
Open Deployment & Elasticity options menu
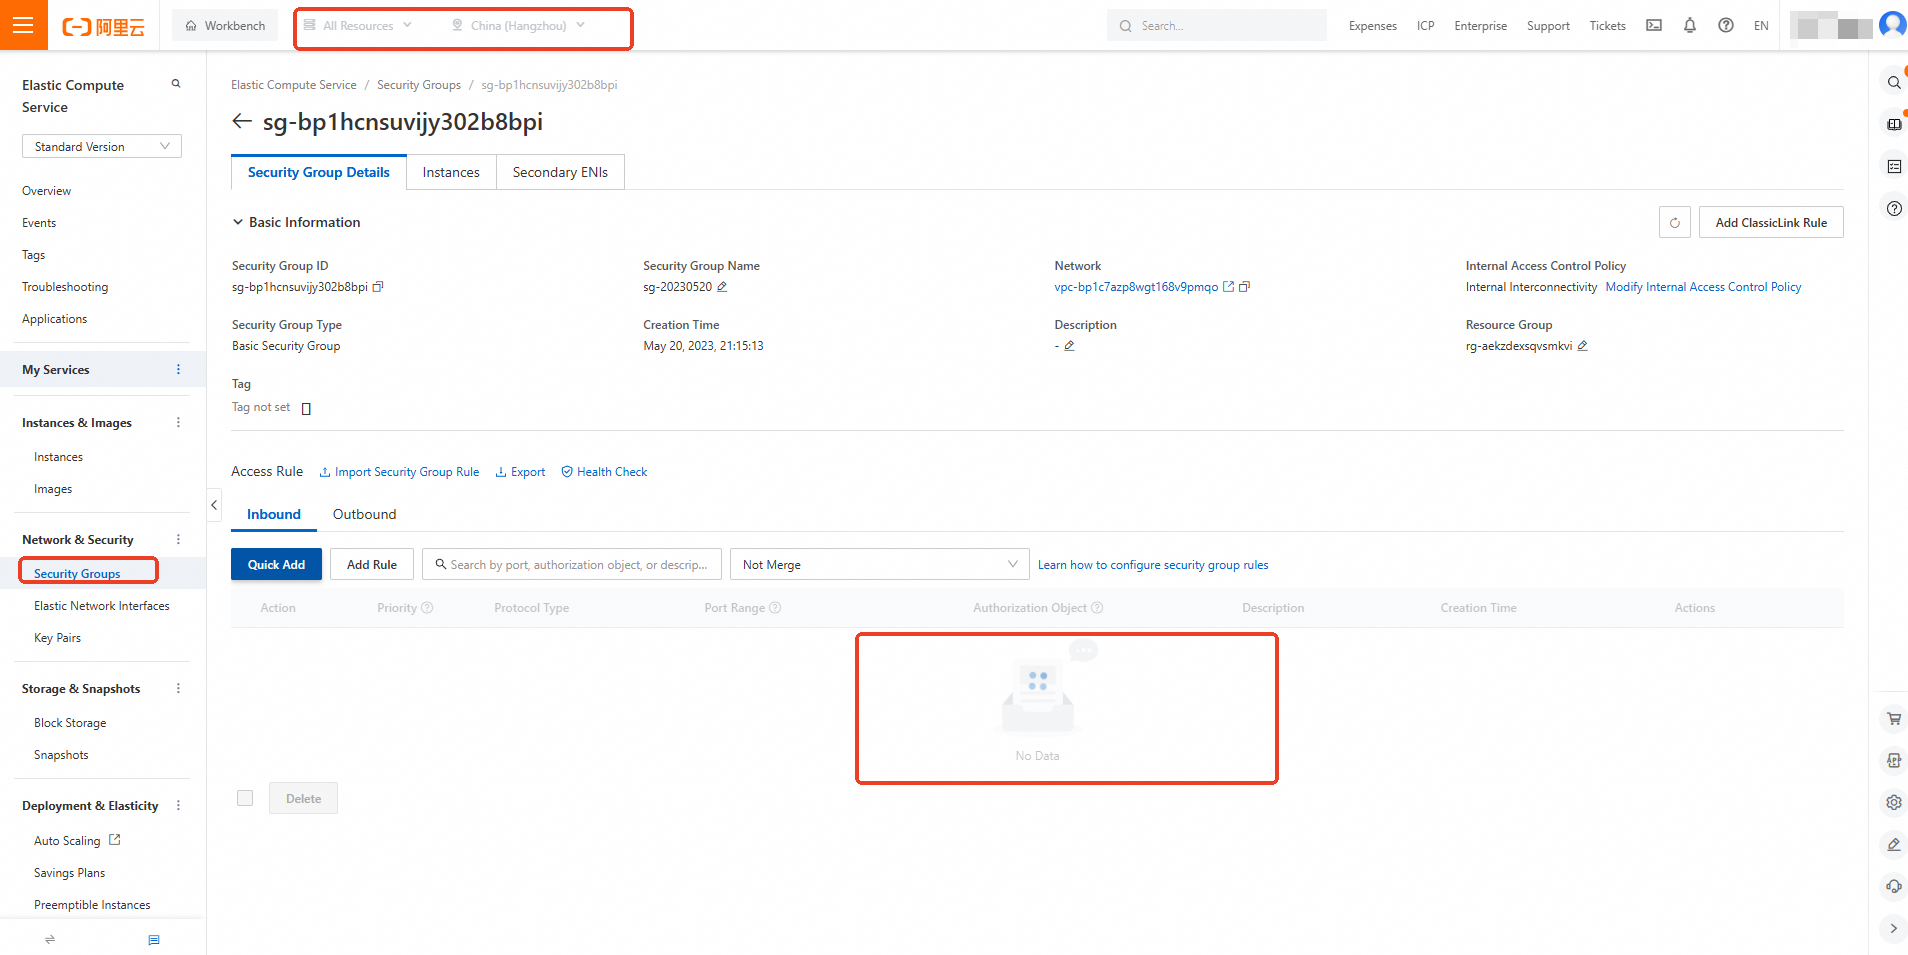179,806
